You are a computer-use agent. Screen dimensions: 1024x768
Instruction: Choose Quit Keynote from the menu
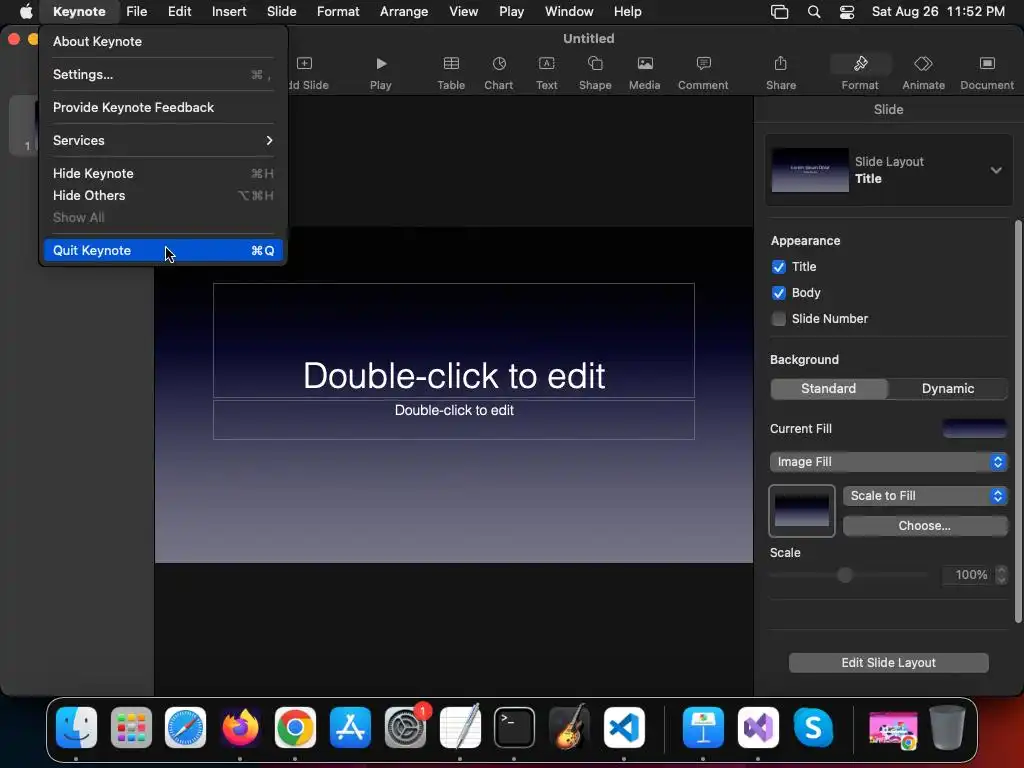[163, 251]
